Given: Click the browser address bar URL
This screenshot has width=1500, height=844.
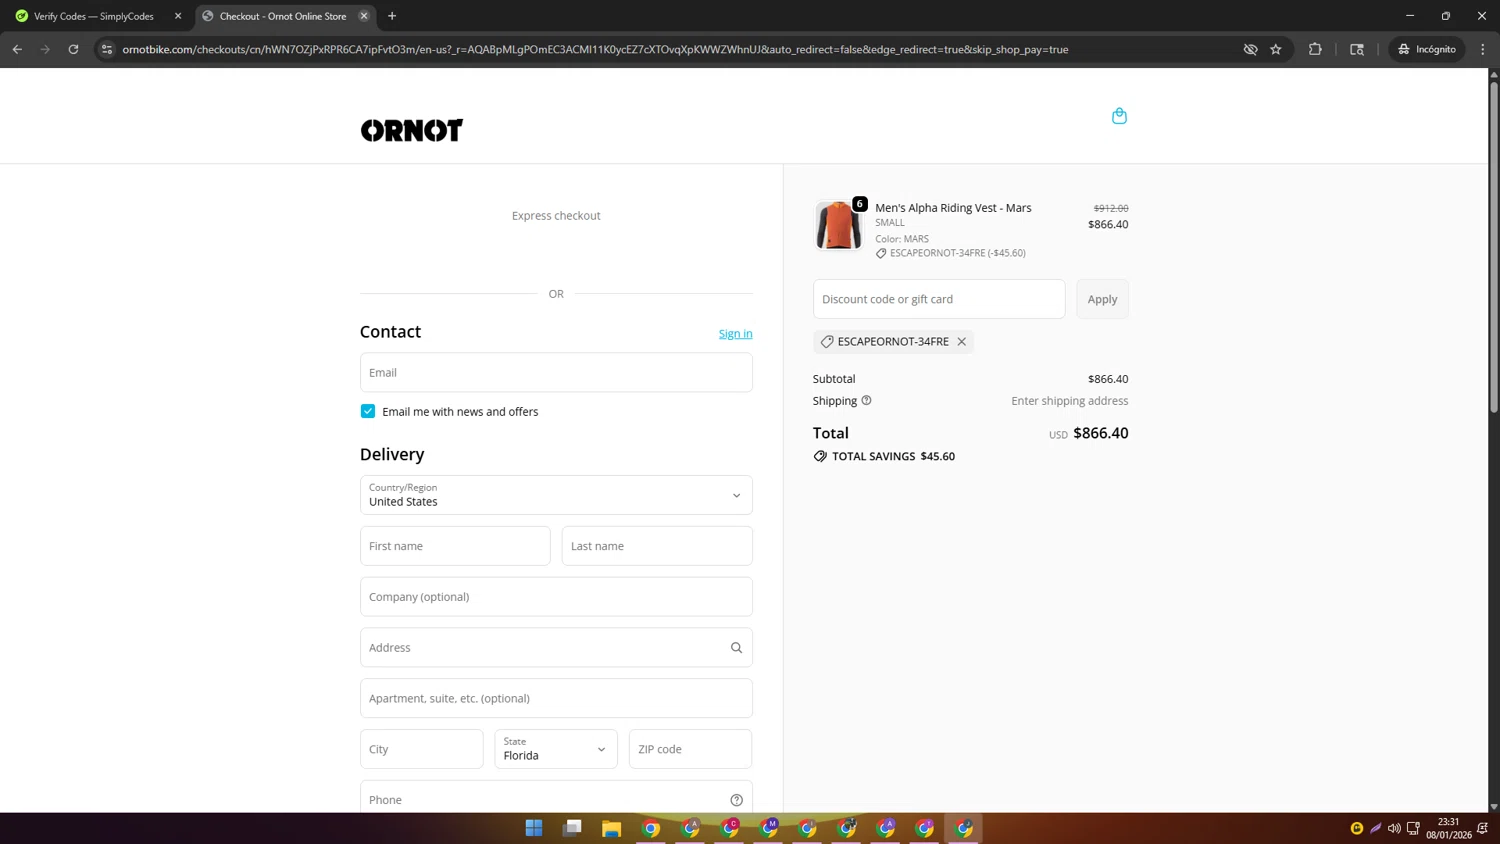Looking at the screenshot, I should [x=595, y=49].
